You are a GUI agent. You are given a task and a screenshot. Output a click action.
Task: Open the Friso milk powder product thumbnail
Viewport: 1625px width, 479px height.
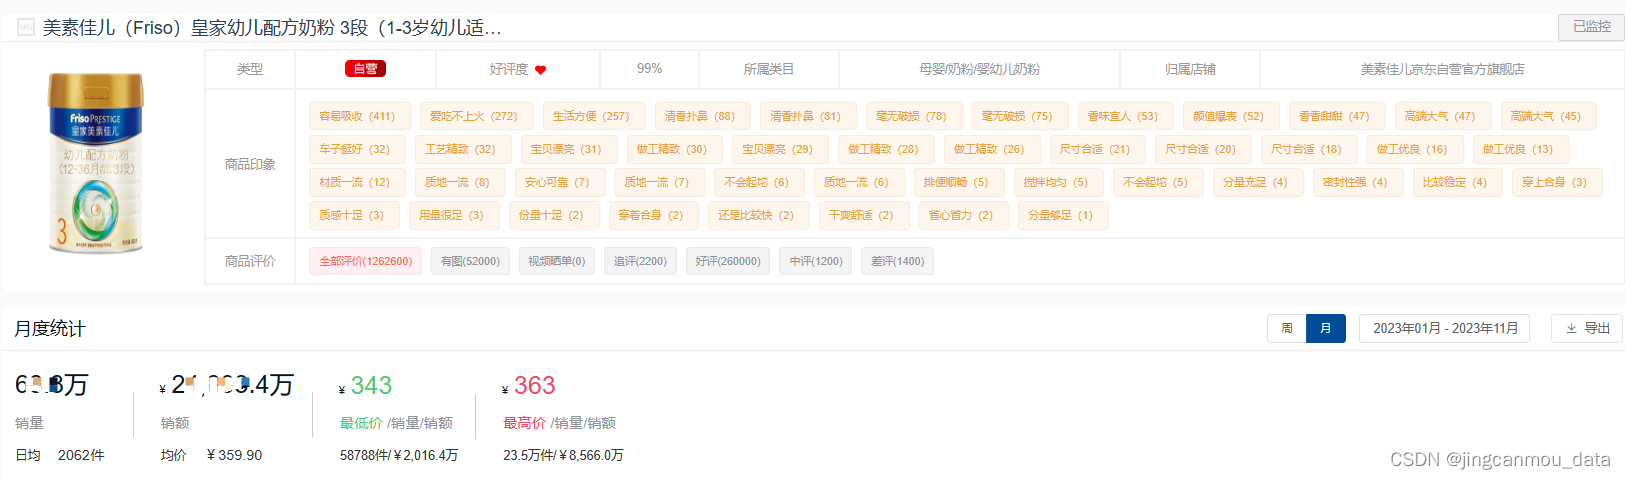pyautogui.click(x=96, y=162)
